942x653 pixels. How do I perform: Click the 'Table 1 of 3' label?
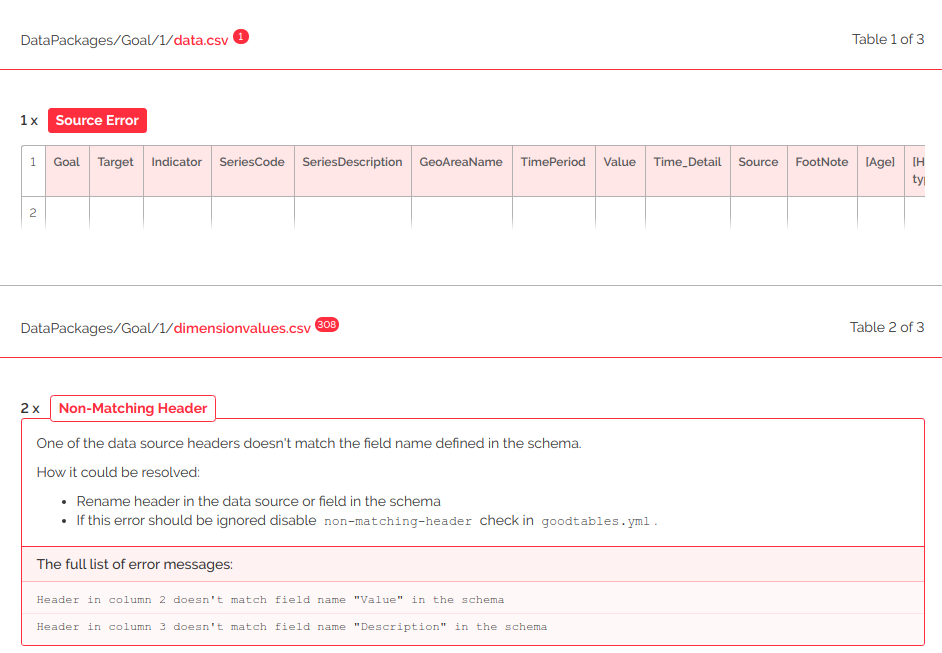888,40
